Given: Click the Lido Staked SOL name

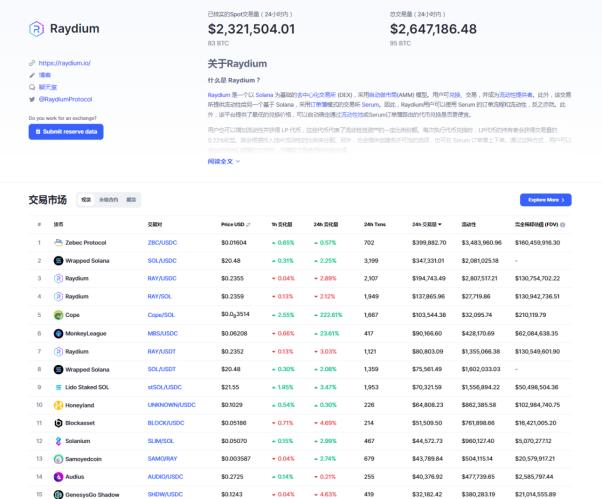Looking at the screenshot, I should (x=87, y=387).
